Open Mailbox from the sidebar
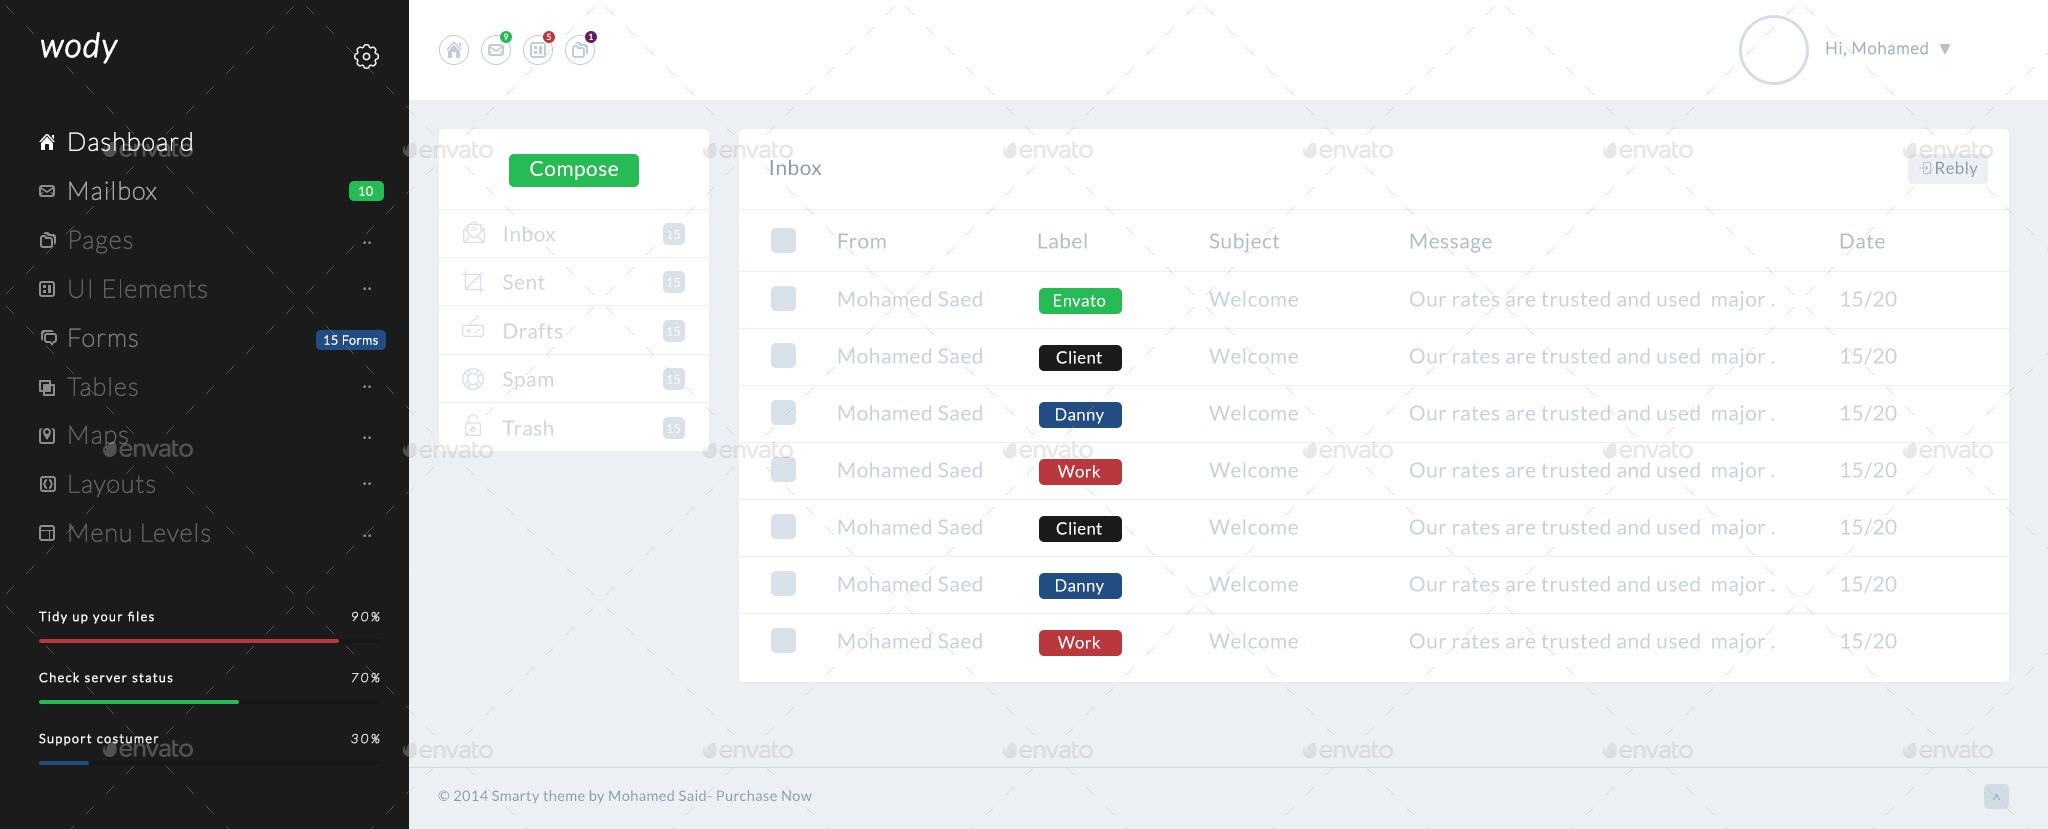2048x829 pixels. (x=112, y=192)
